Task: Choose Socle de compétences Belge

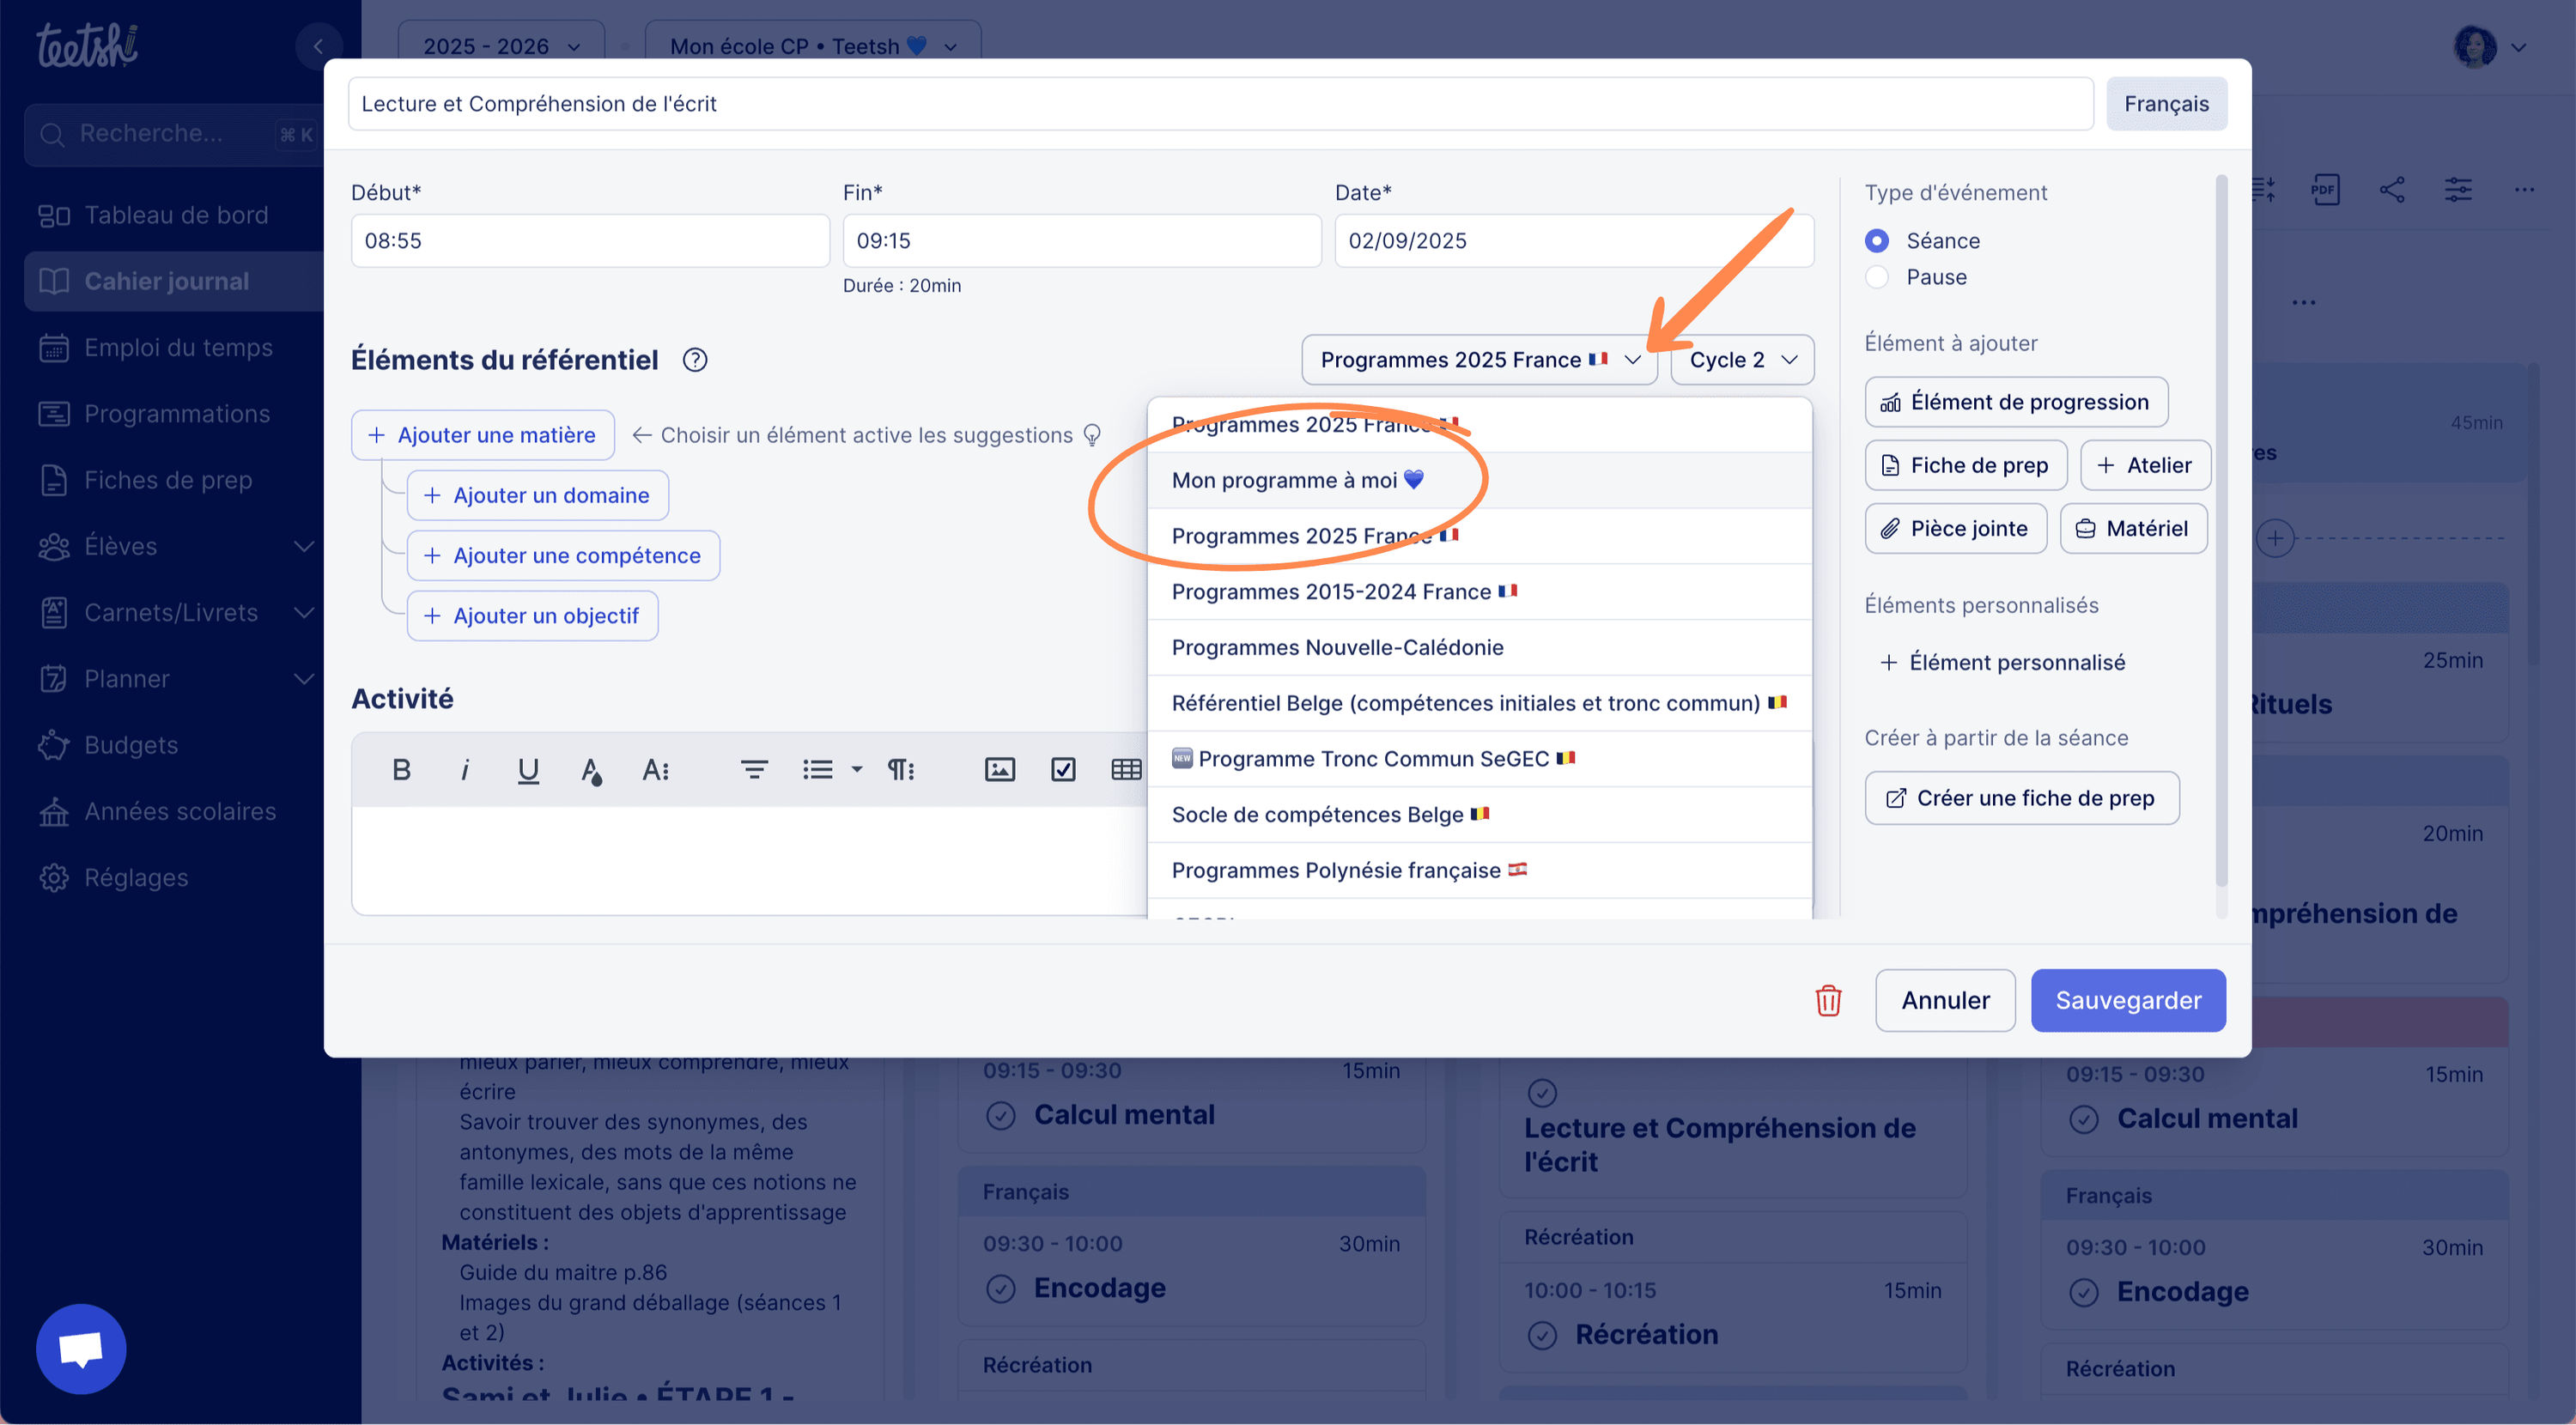Action: tap(1479, 815)
